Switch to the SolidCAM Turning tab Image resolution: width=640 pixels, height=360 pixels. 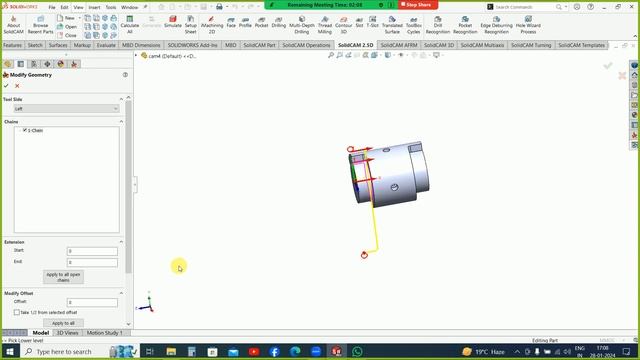tap(531, 45)
